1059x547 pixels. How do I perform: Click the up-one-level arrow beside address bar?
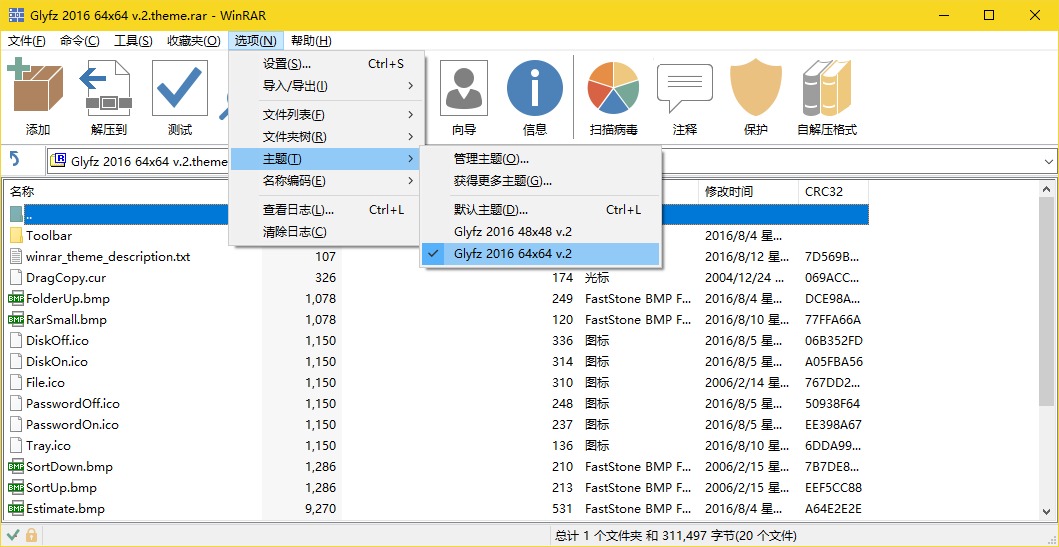[x=16, y=160]
